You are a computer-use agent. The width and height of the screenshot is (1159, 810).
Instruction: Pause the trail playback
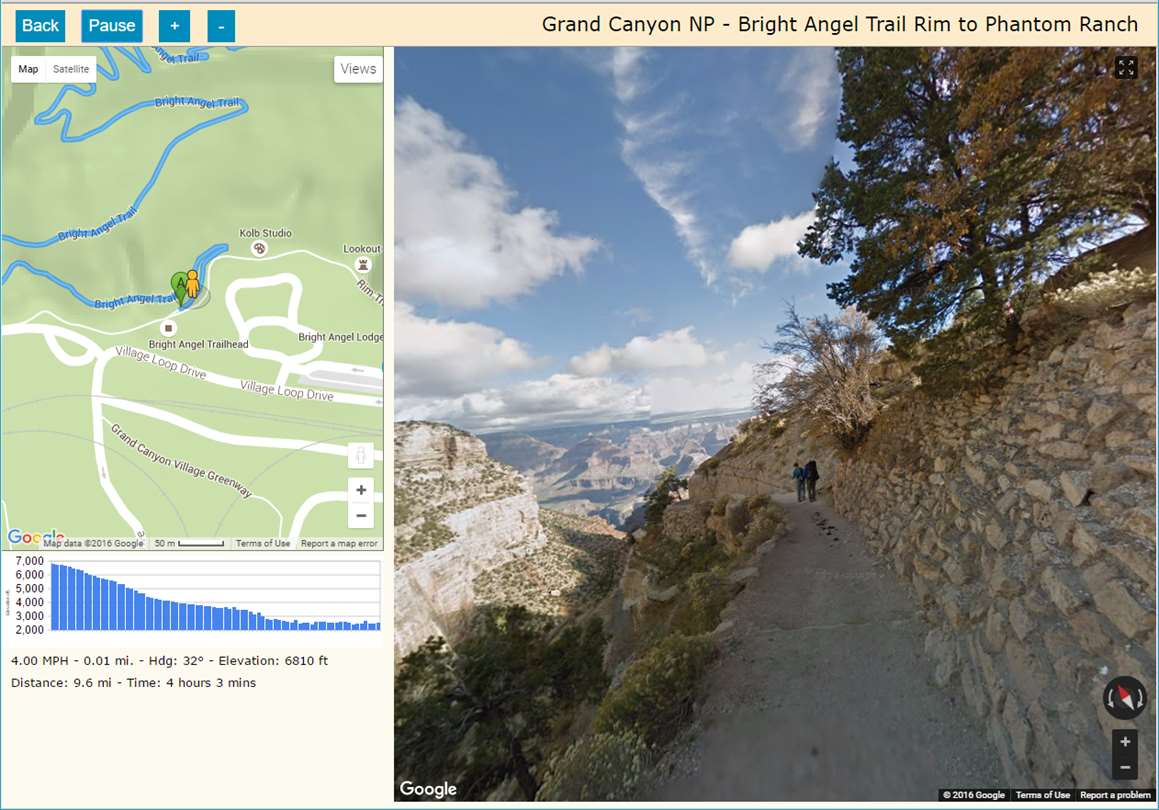[112, 26]
